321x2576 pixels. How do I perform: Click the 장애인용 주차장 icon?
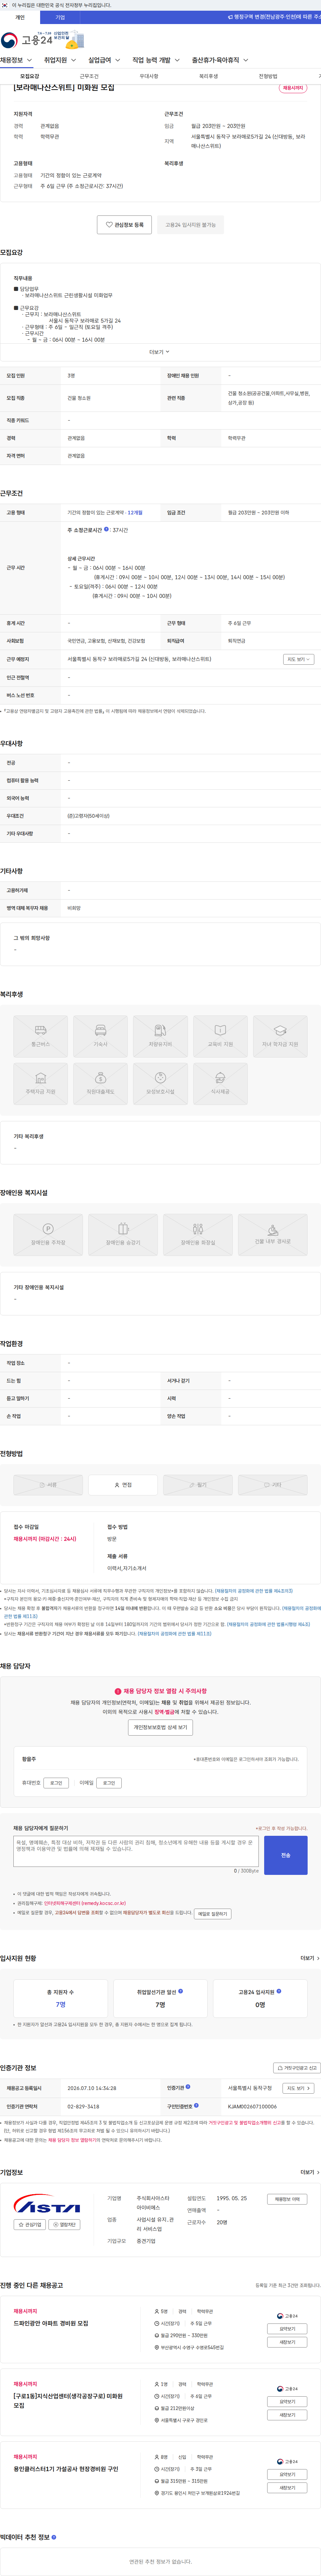point(48,1235)
